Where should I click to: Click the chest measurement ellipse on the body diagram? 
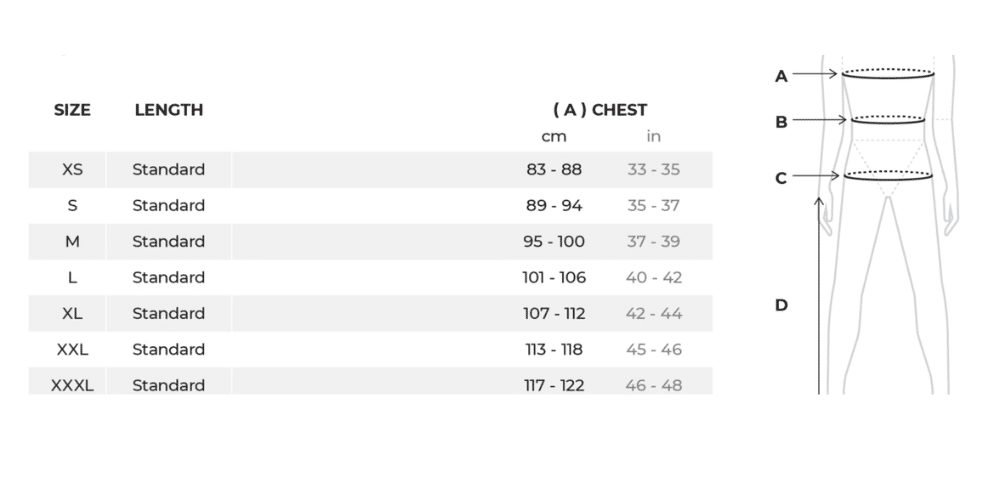click(x=888, y=73)
